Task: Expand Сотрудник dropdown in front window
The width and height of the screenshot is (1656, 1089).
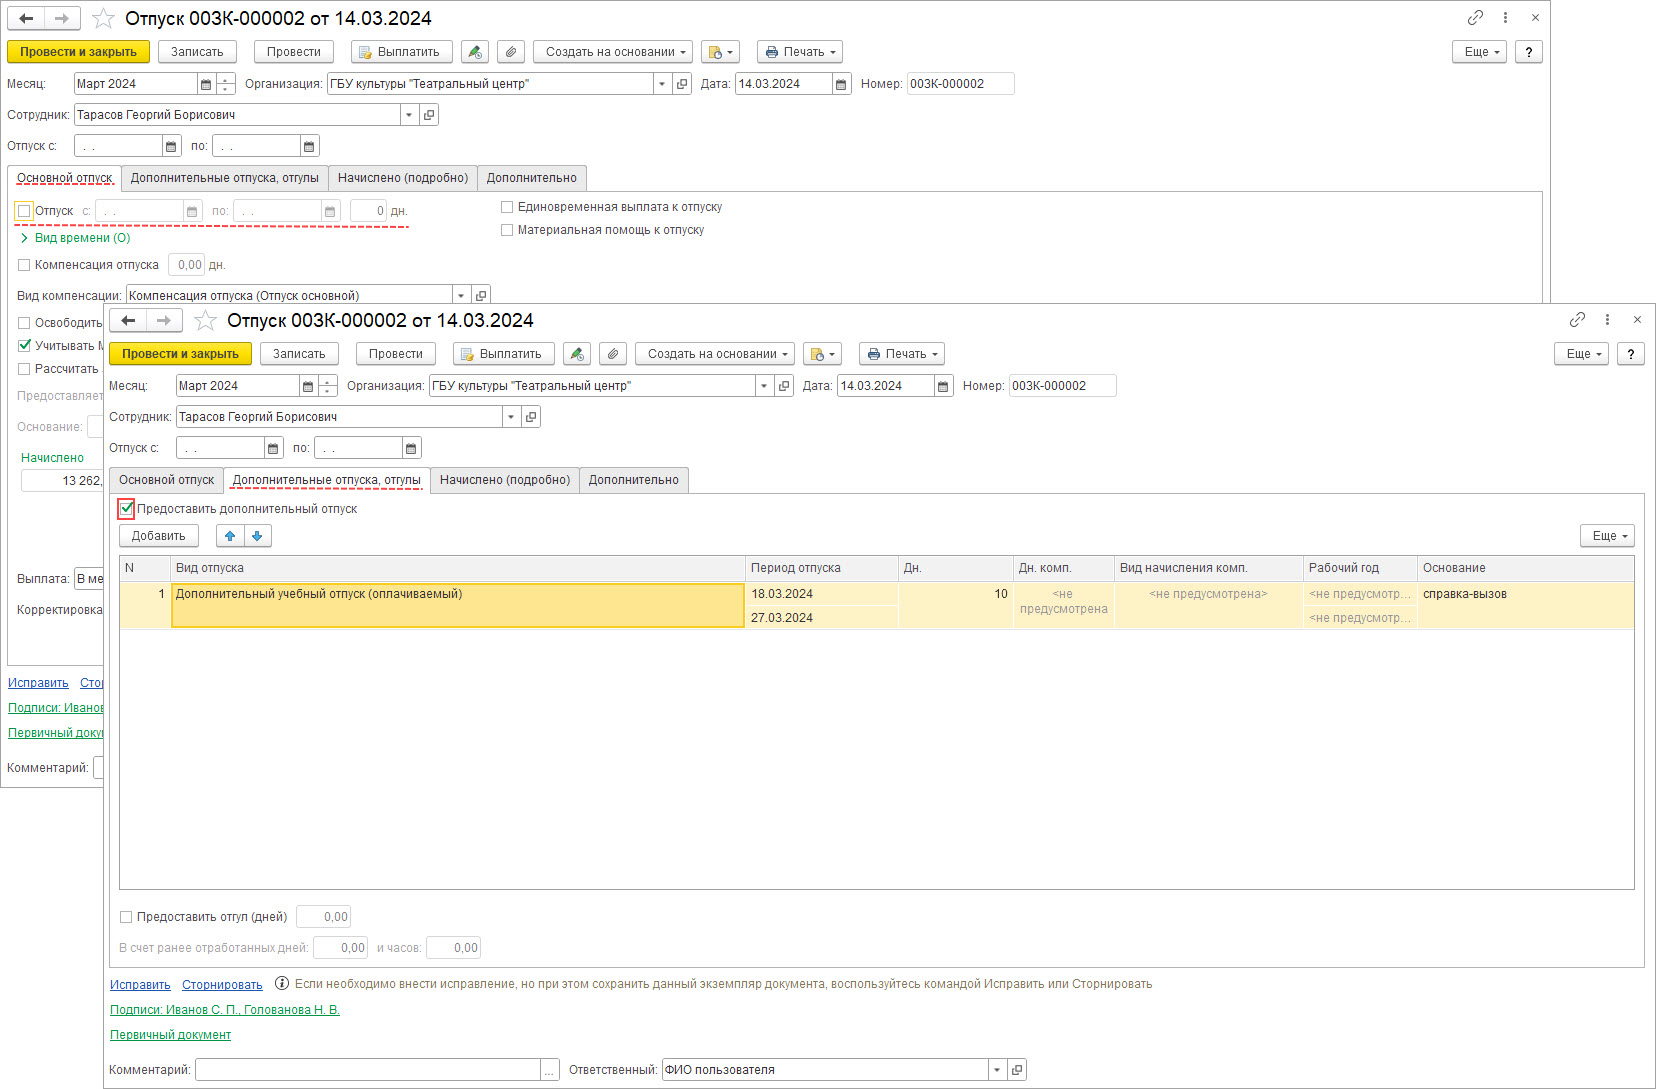Action: 511,417
